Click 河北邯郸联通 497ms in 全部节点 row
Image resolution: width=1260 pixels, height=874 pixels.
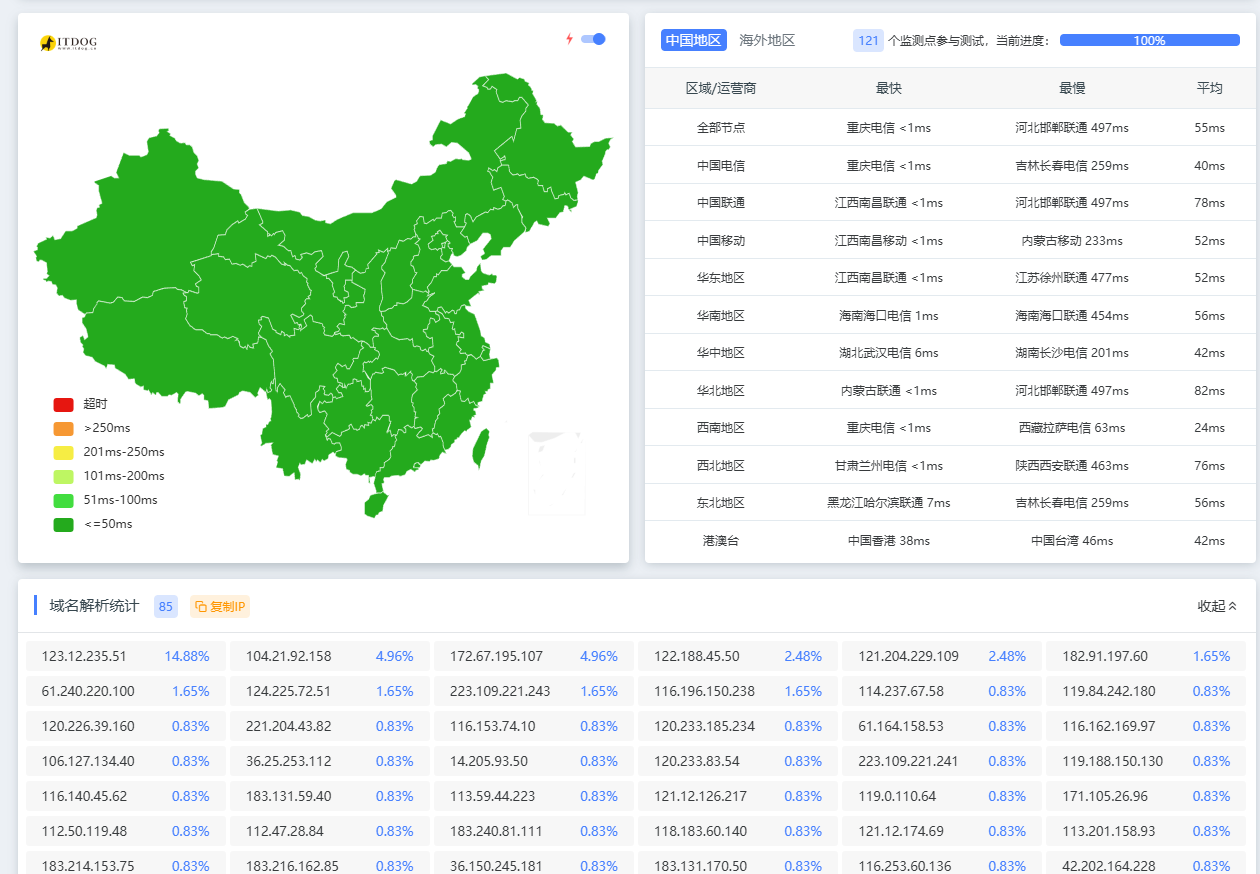(x=1072, y=128)
